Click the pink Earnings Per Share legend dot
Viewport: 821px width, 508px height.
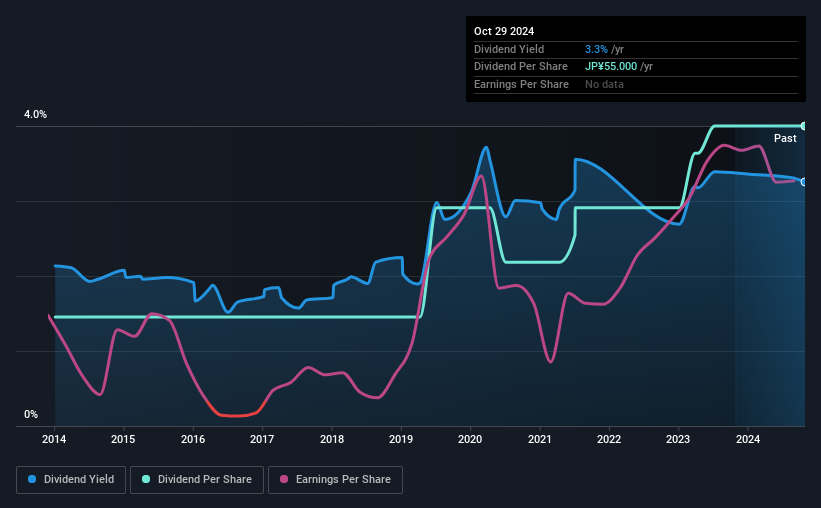click(x=284, y=479)
